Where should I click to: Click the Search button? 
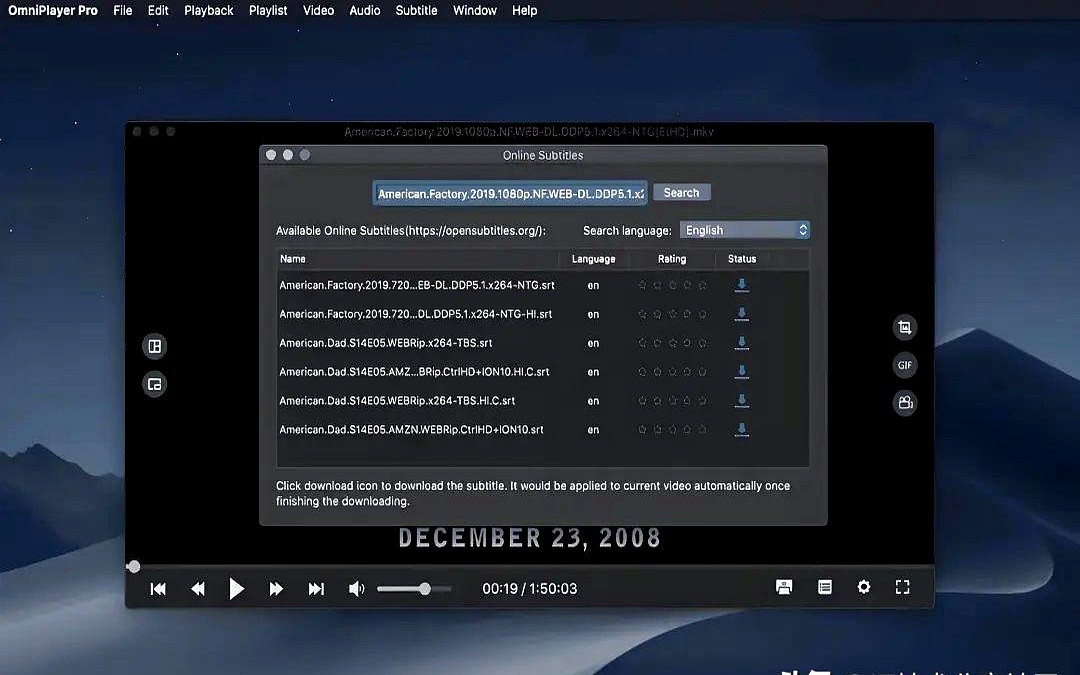[x=681, y=193]
